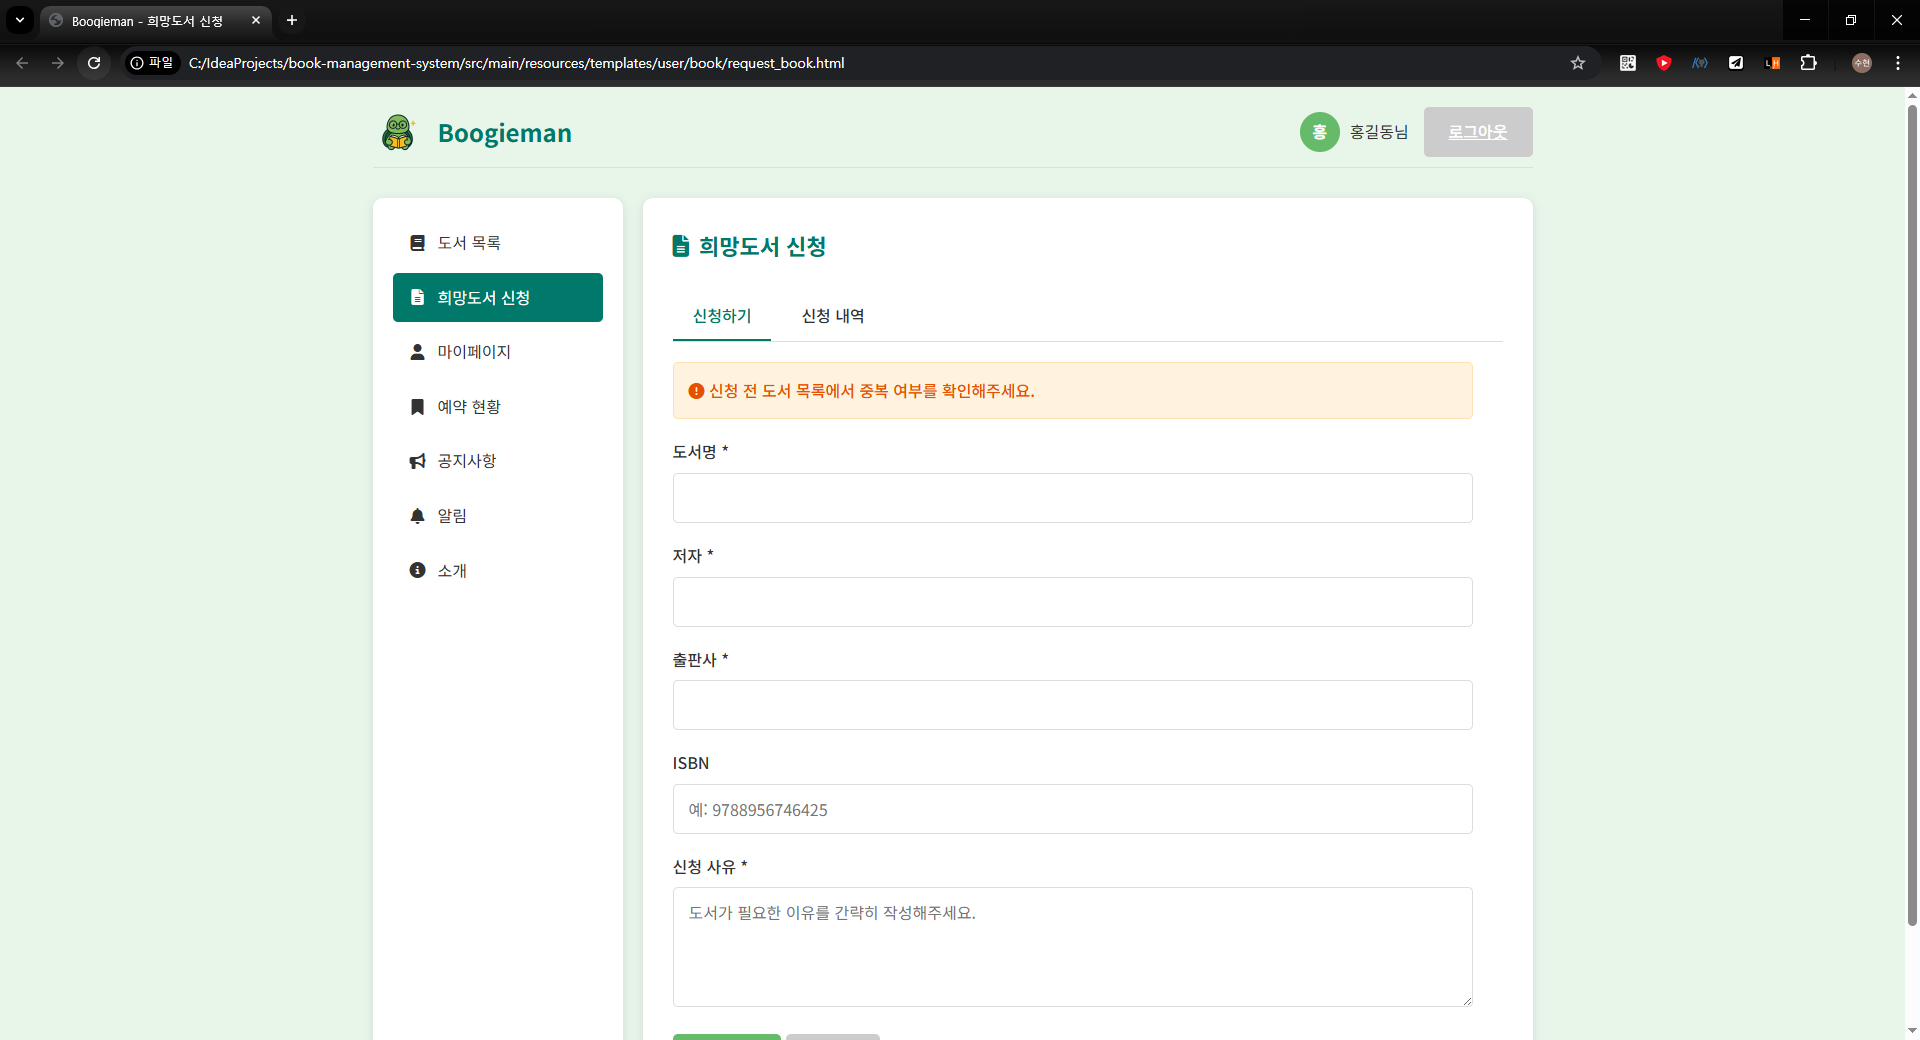The width and height of the screenshot is (1920, 1040).
Task: Click the browser reload icon
Action: coord(93,63)
